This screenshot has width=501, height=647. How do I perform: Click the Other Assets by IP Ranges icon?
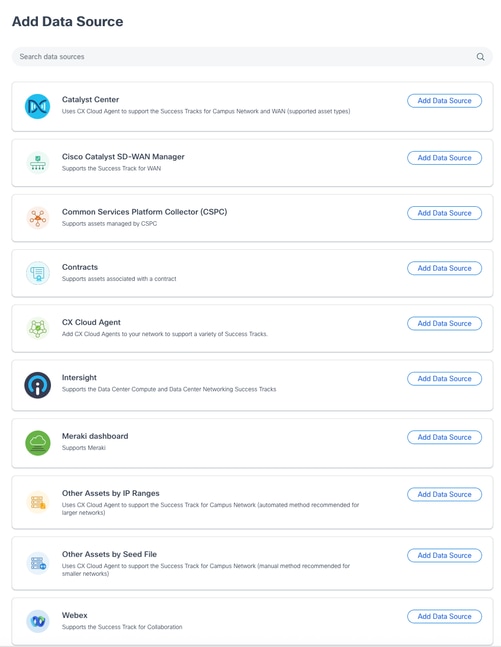pos(38,502)
